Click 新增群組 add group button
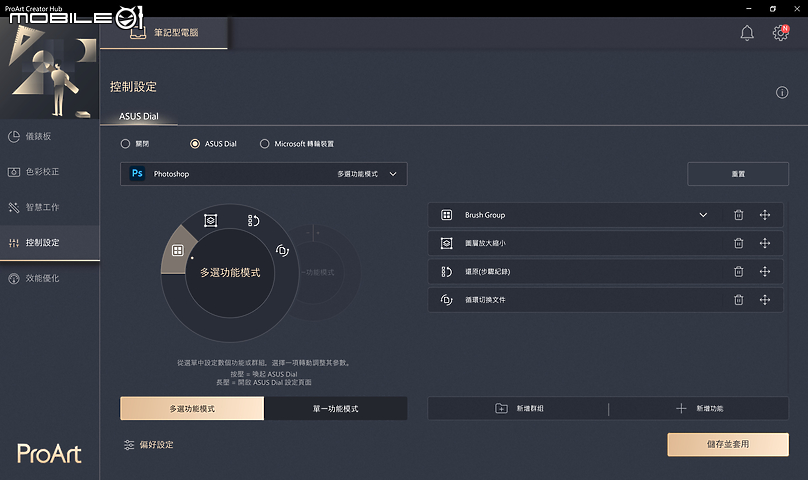Image resolution: width=808 pixels, height=480 pixels. (x=518, y=408)
